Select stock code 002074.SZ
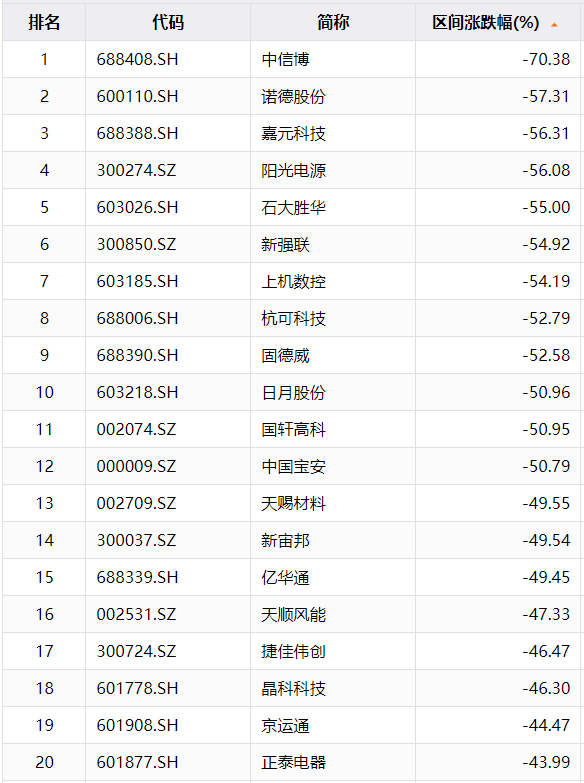The image size is (584, 783). click(x=136, y=429)
